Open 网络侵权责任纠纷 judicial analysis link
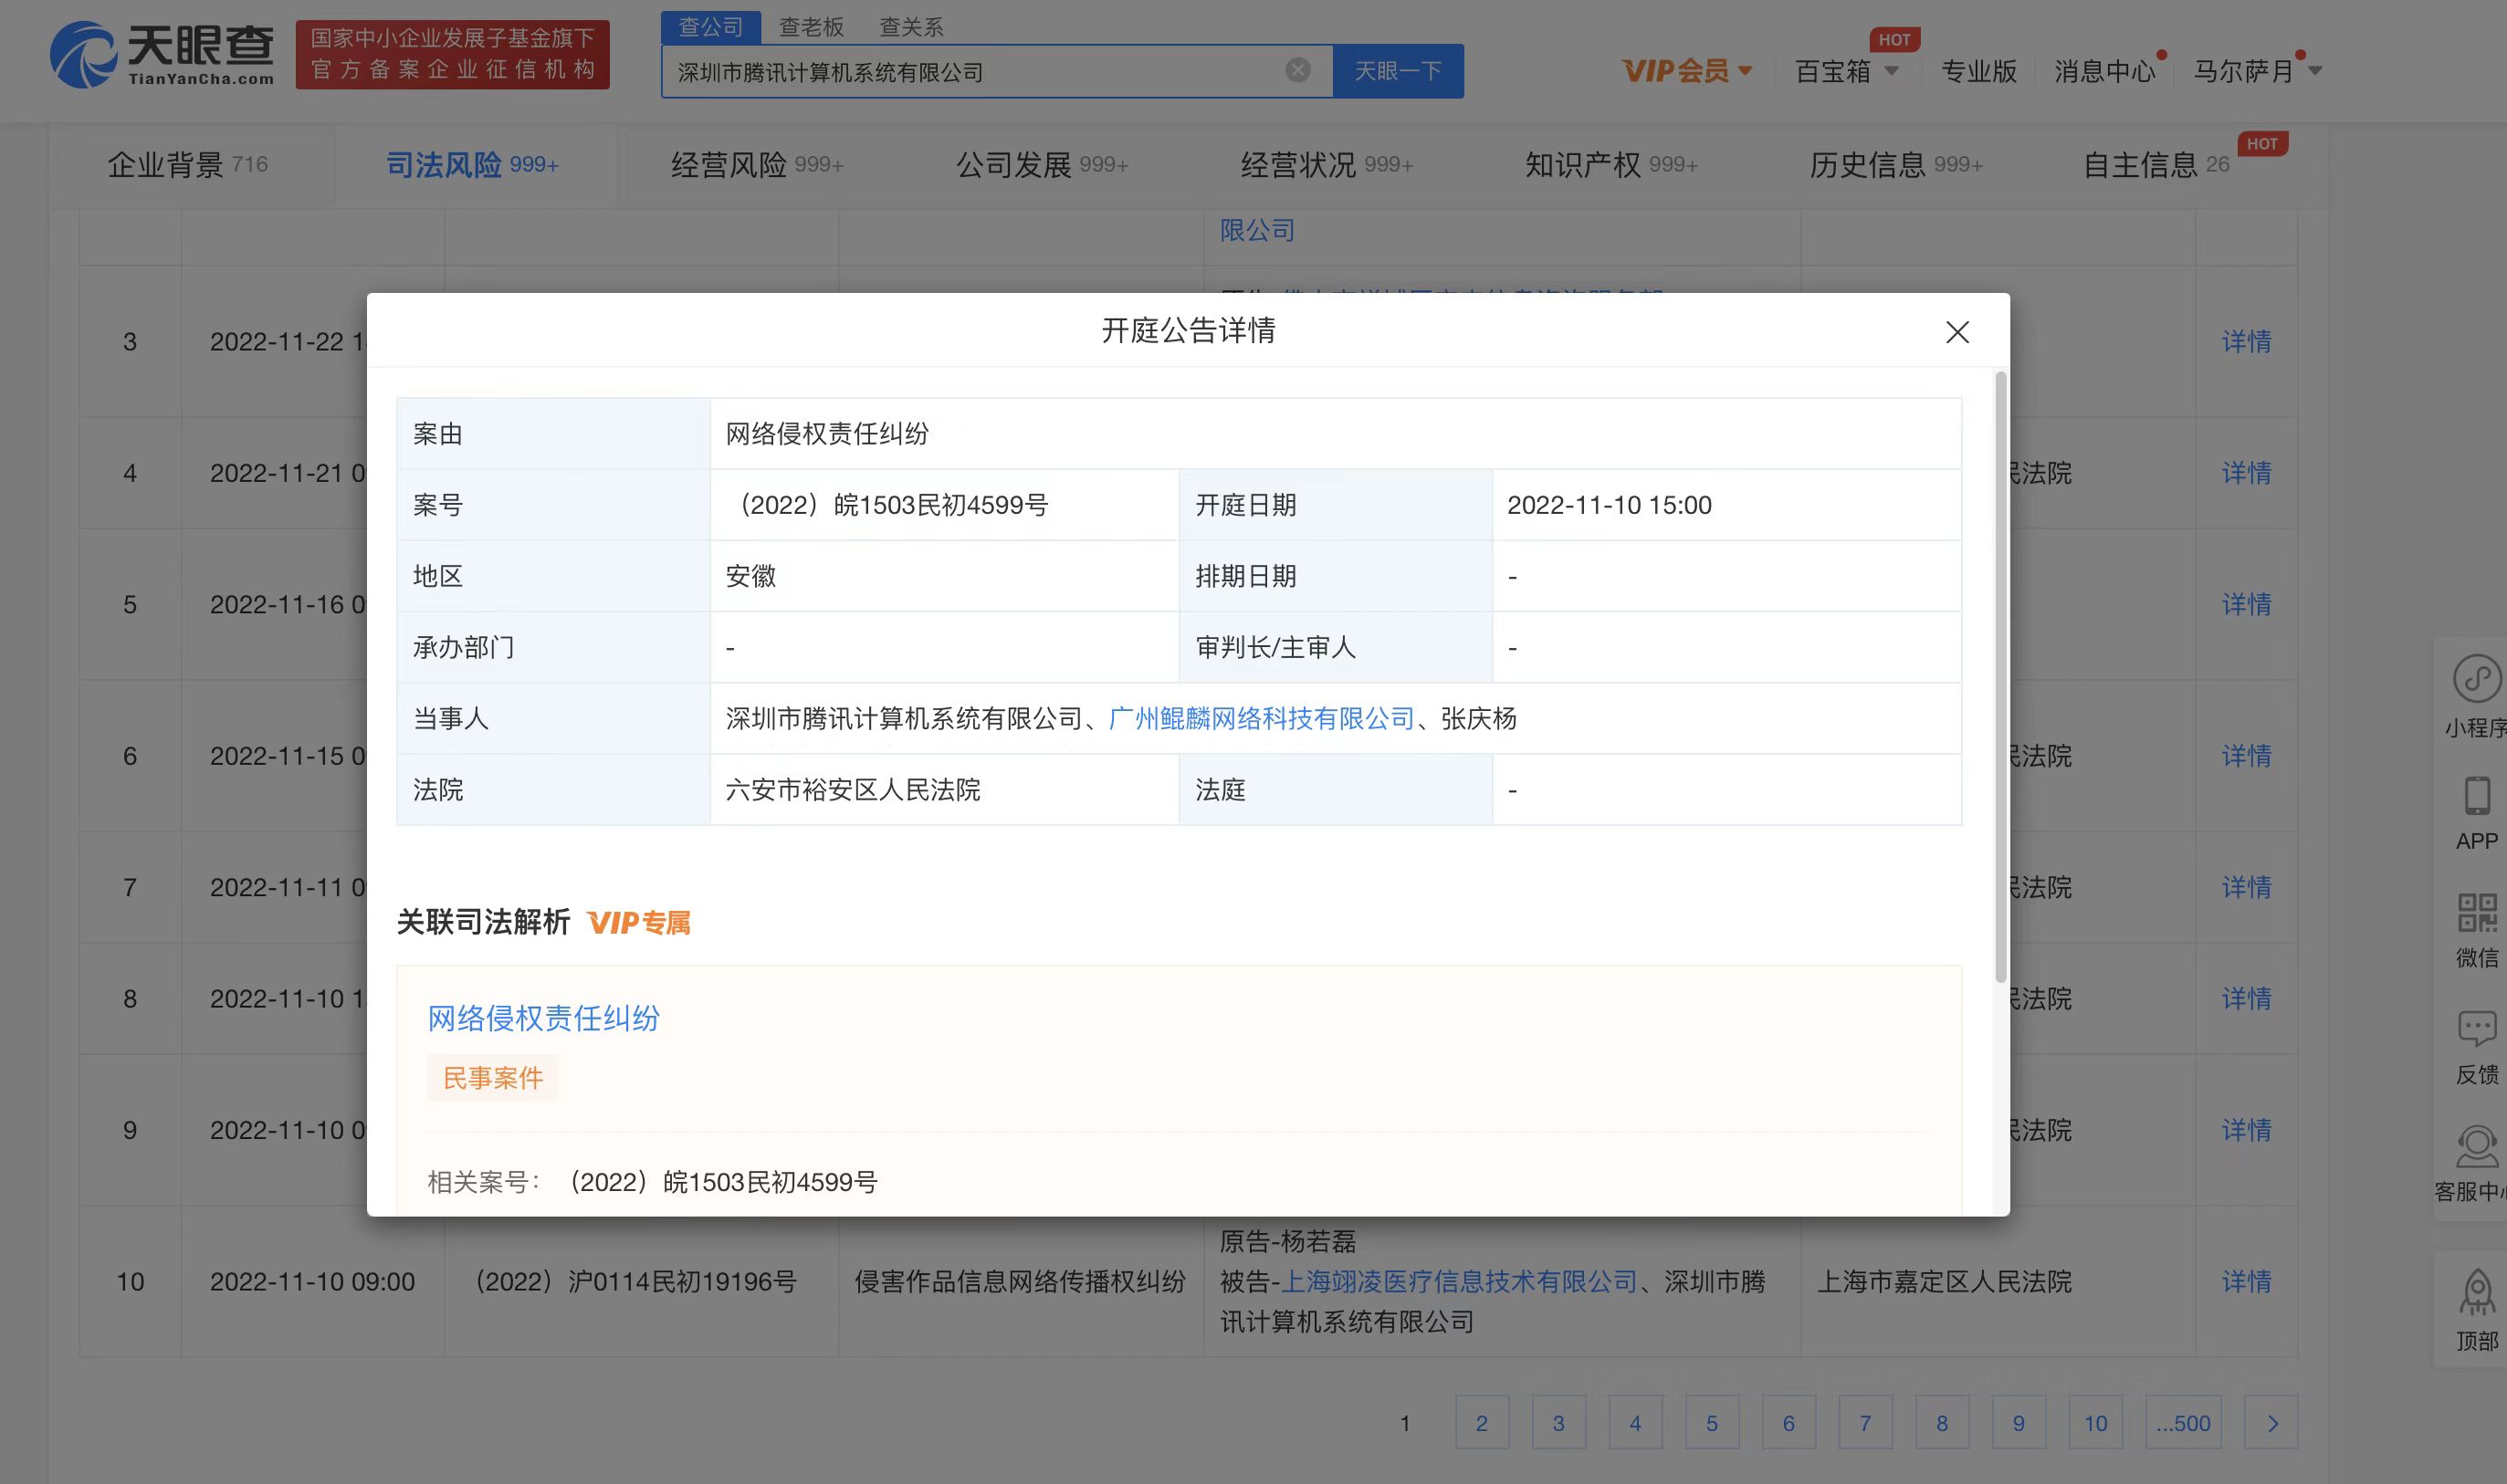Viewport: 2507px width, 1484px height. [x=543, y=1018]
